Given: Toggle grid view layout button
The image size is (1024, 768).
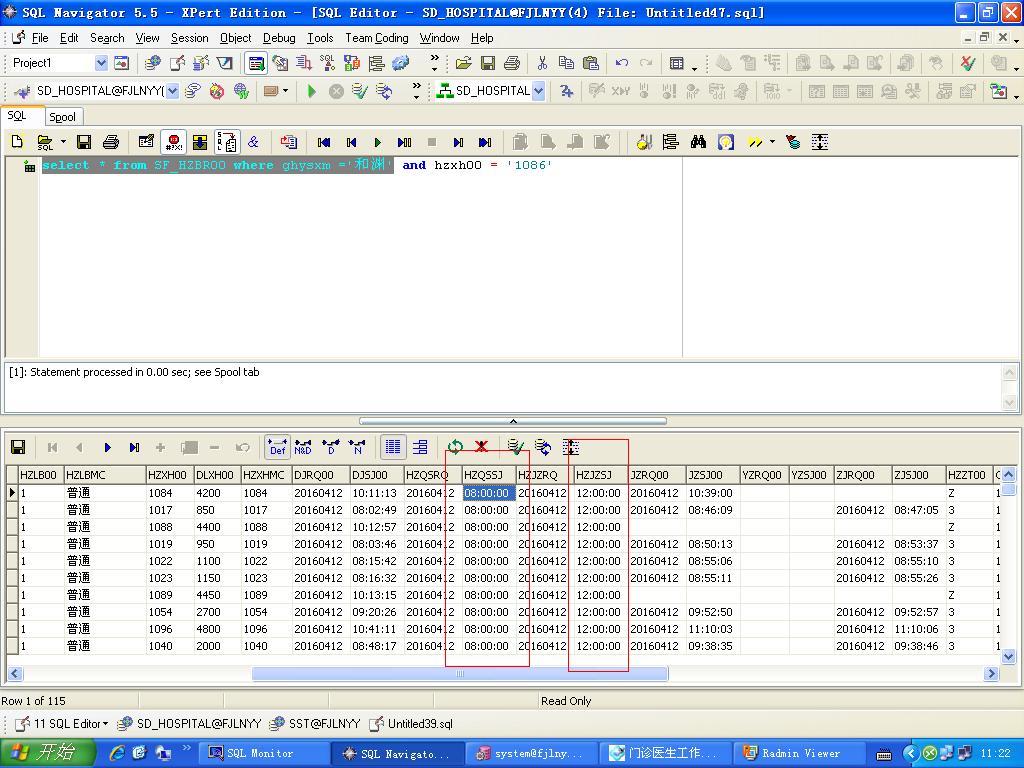Looking at the screenshot, I should point(393,447).
